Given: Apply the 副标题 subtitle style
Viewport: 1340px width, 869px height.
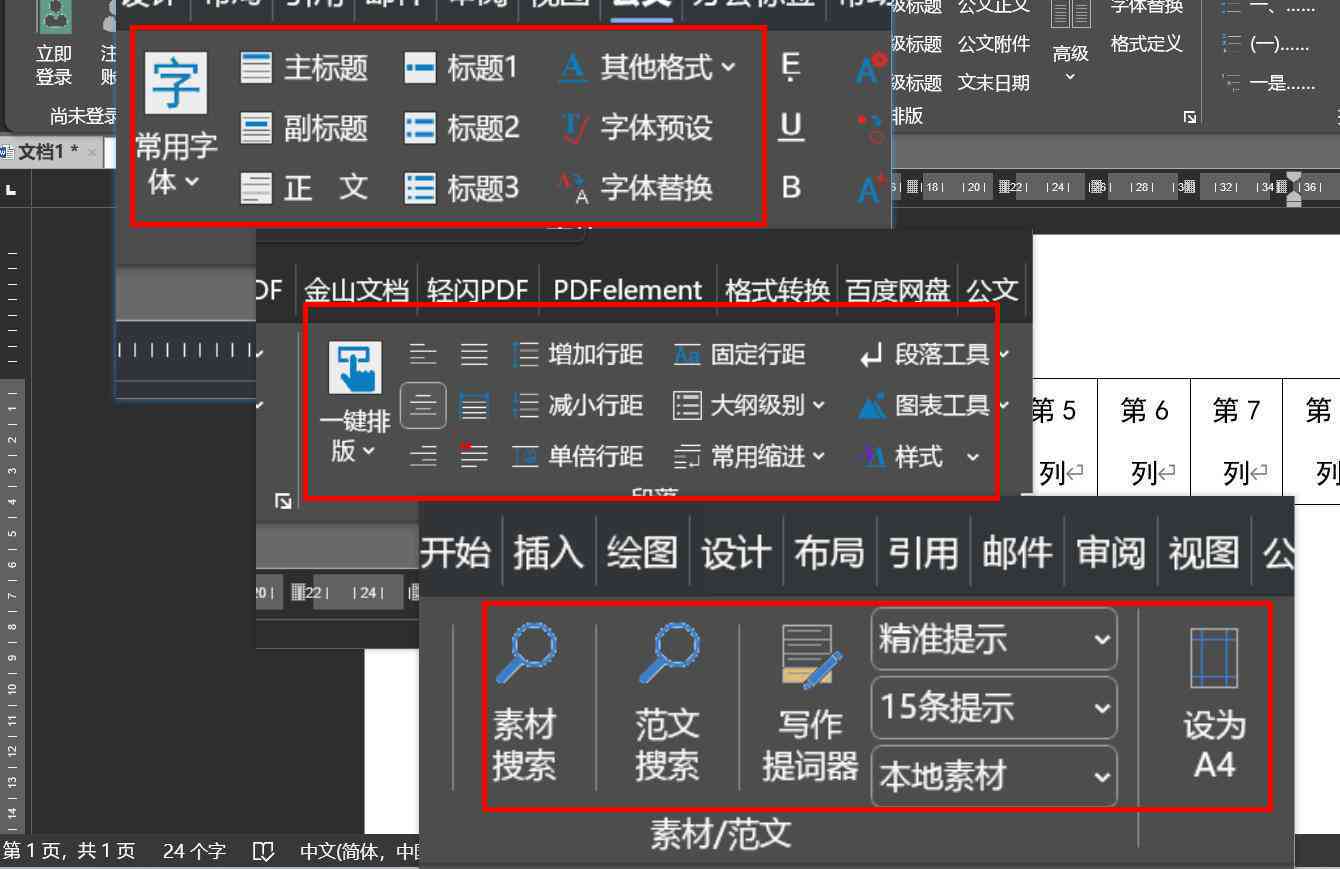Looking at the screenshot, I should pos(304,128).
